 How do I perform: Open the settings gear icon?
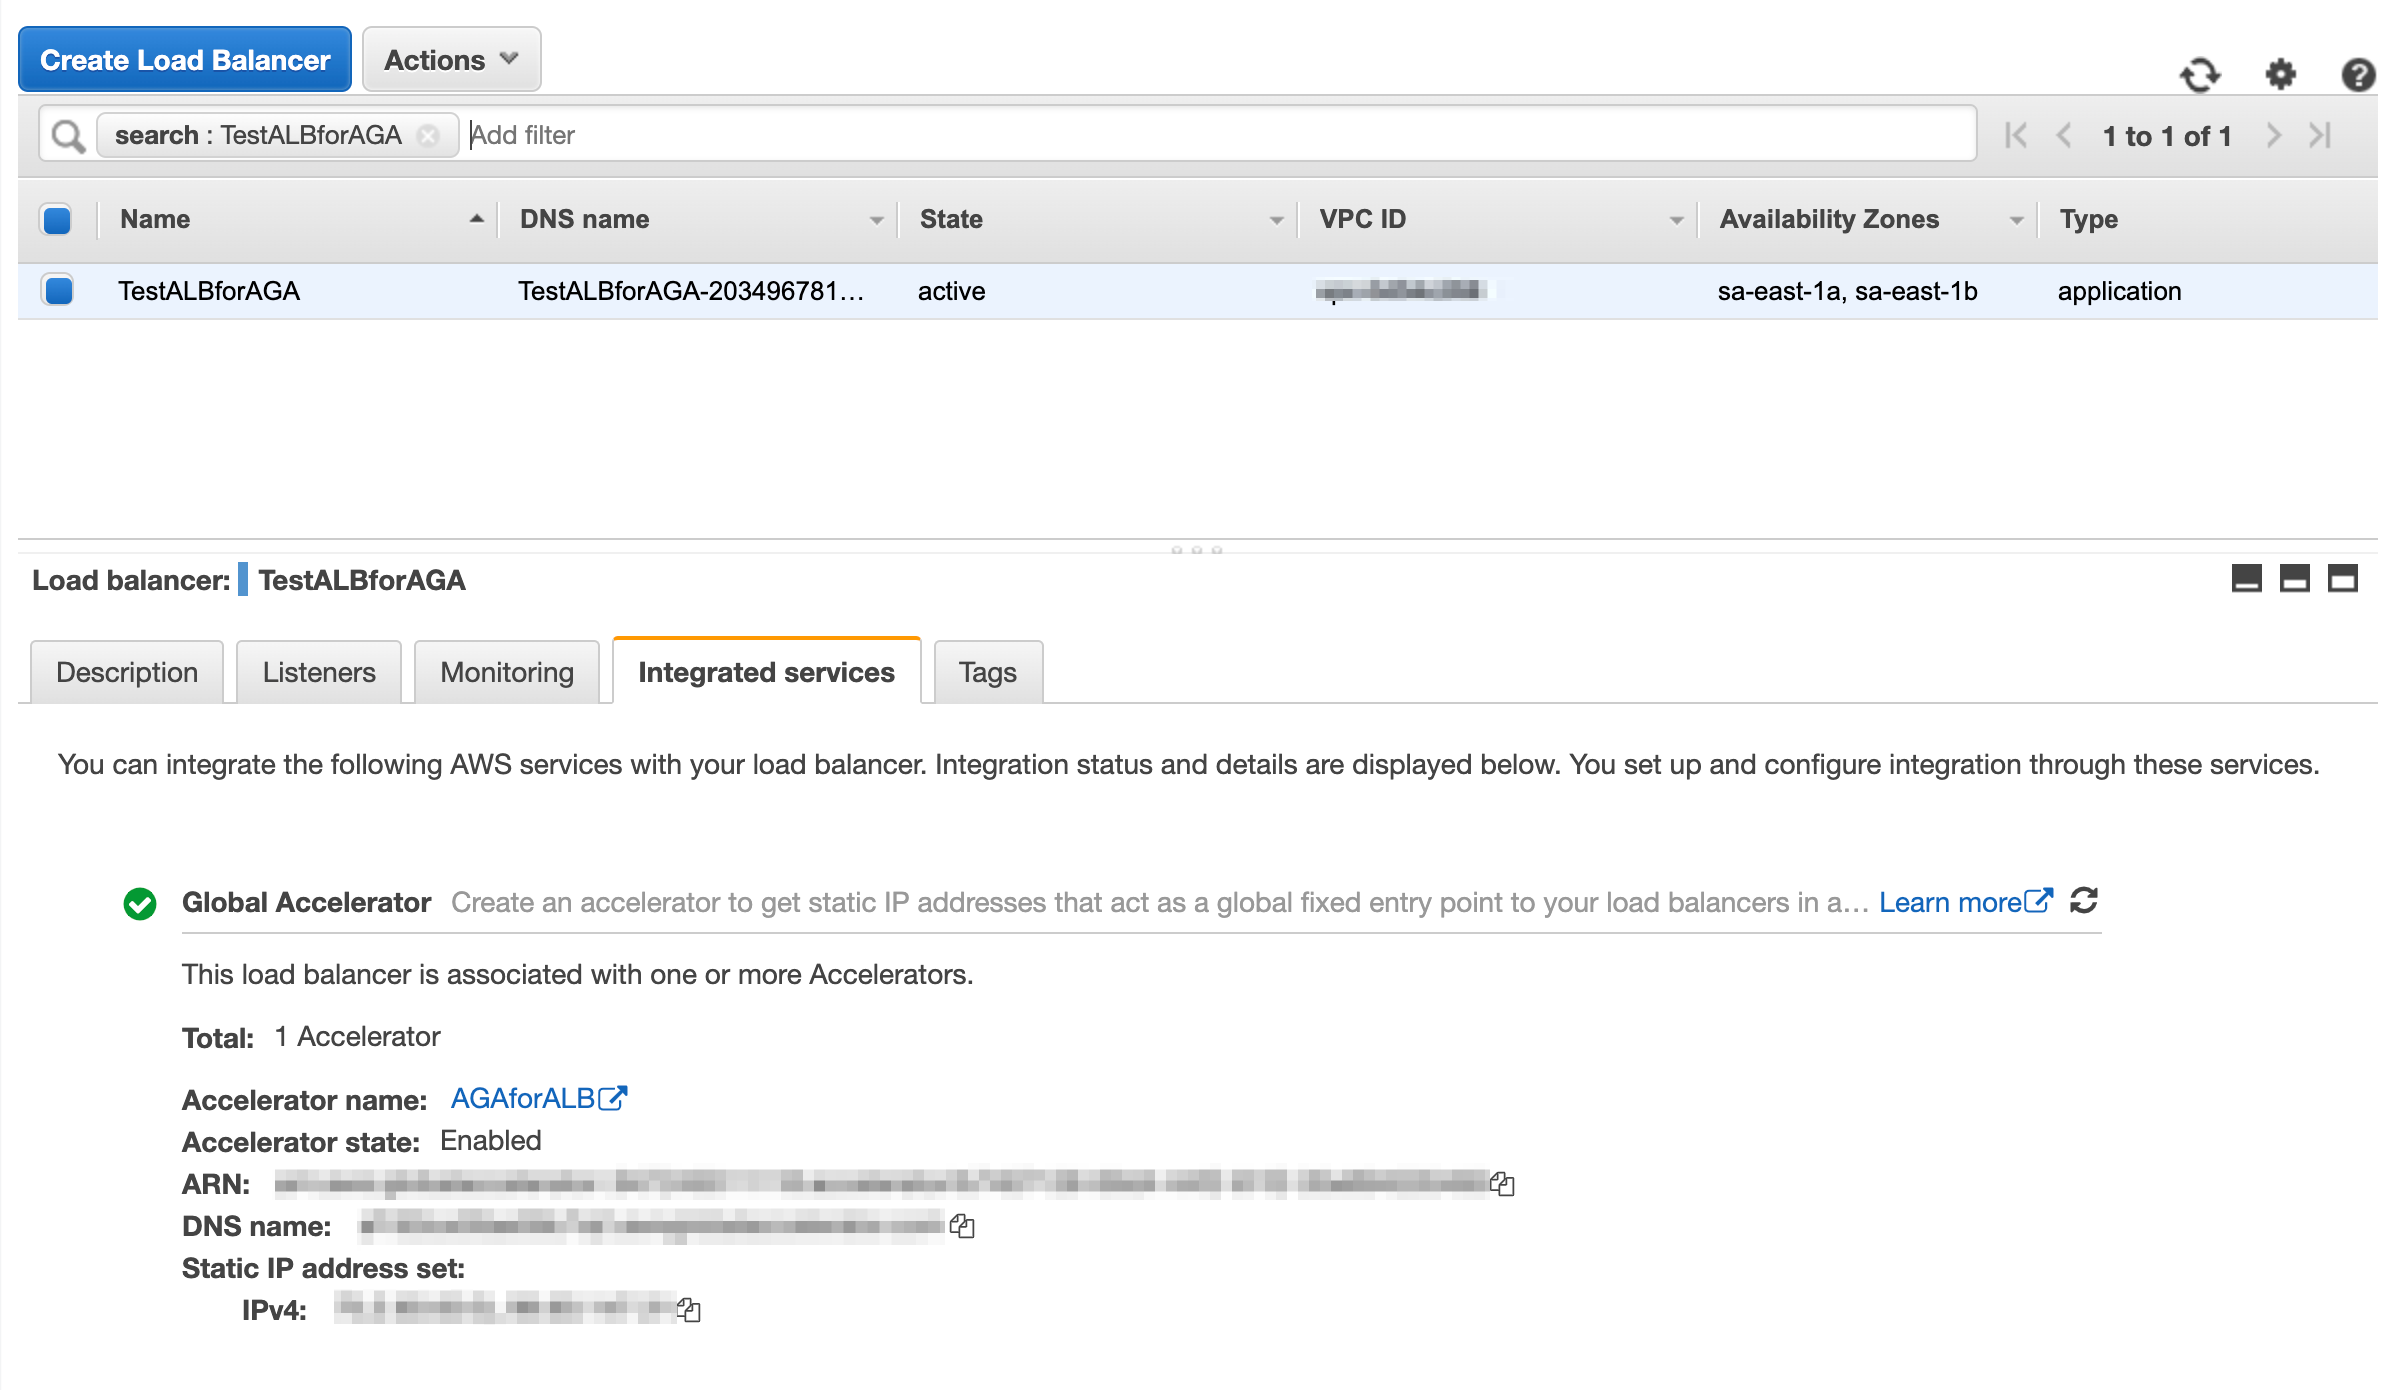coord(2280,75)
